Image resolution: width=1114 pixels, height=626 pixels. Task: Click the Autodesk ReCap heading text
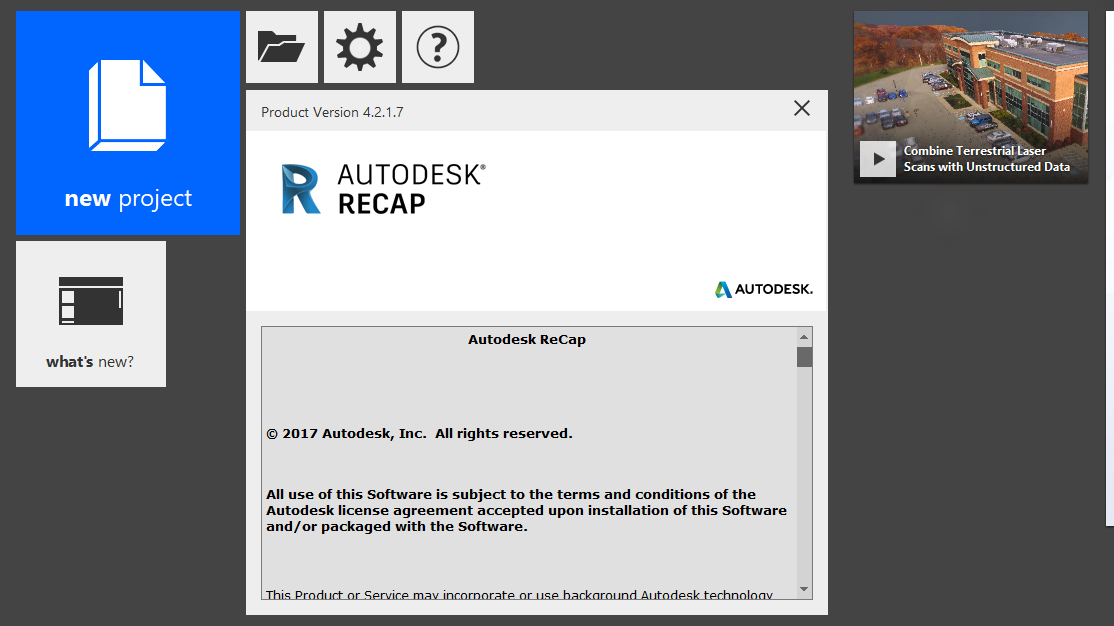(526, 339)
